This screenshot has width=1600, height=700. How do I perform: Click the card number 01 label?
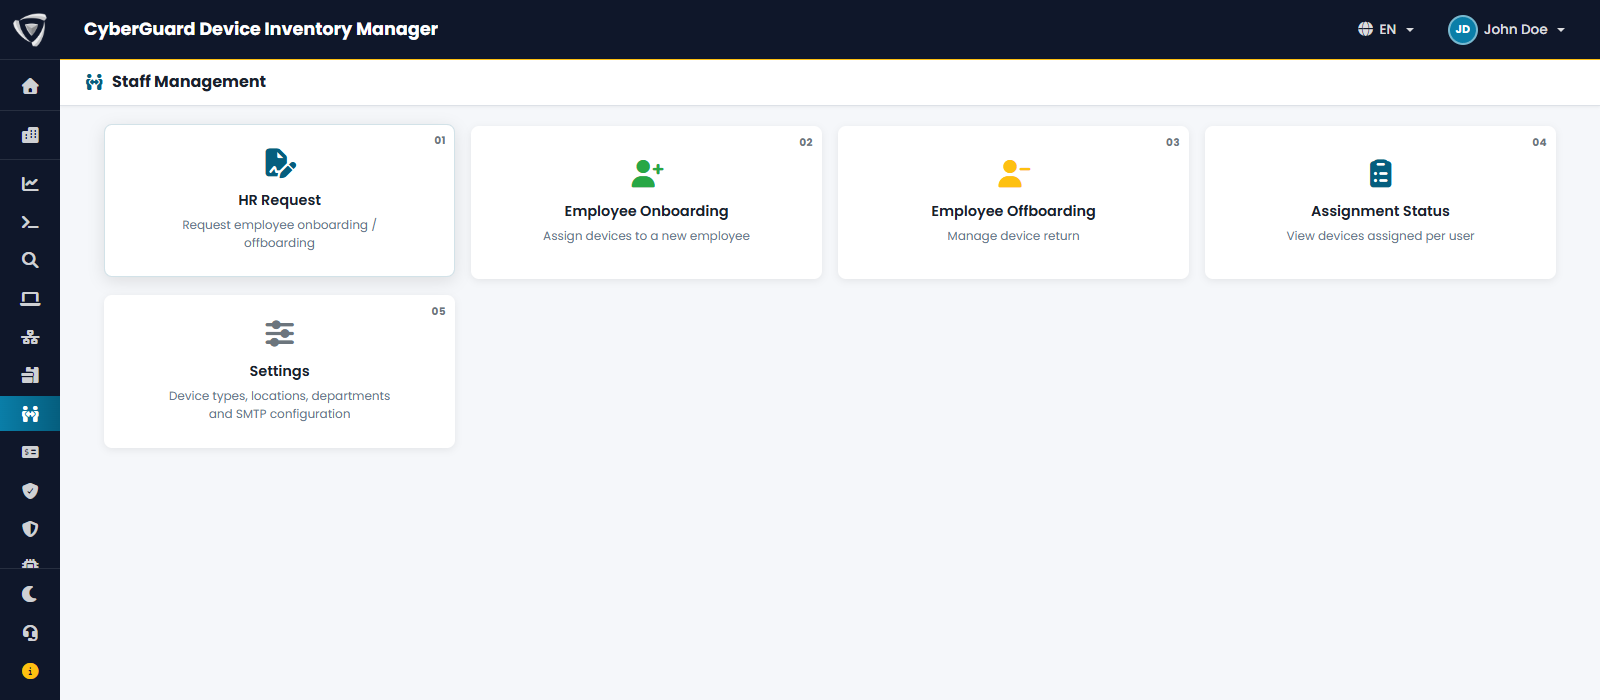(x=440, y=140)
